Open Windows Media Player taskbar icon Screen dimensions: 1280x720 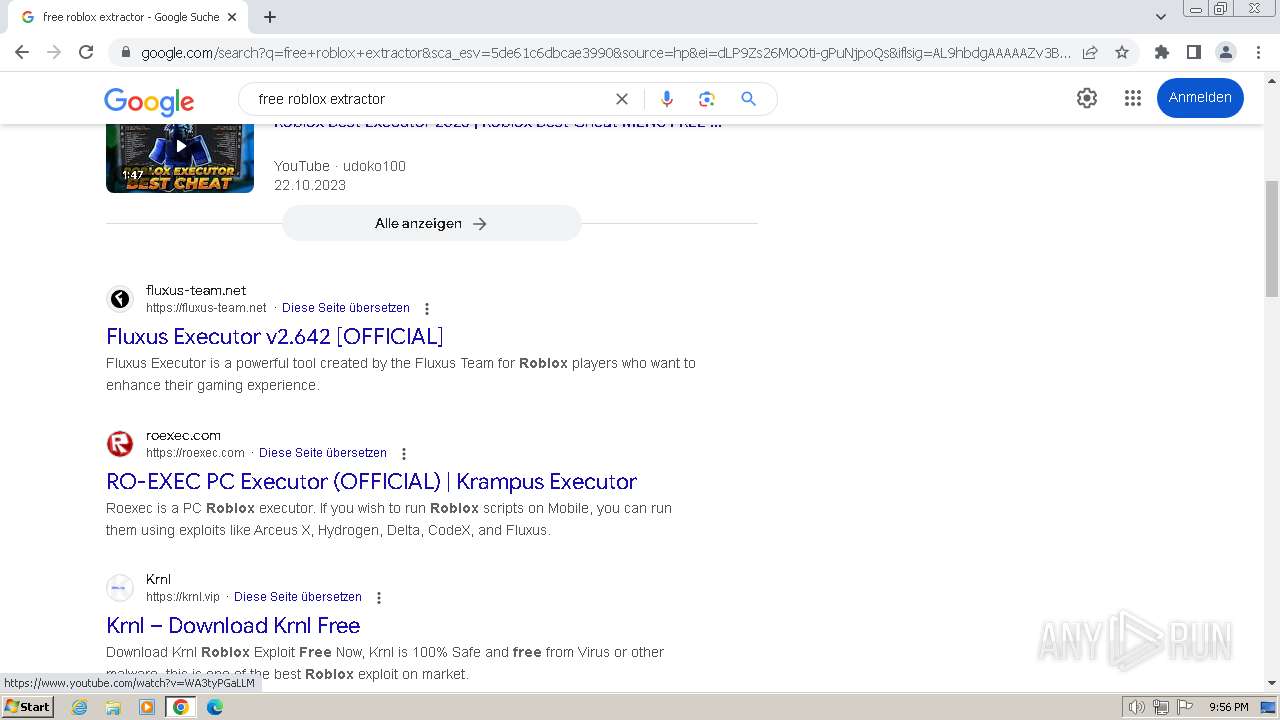(x=147, y=707)
